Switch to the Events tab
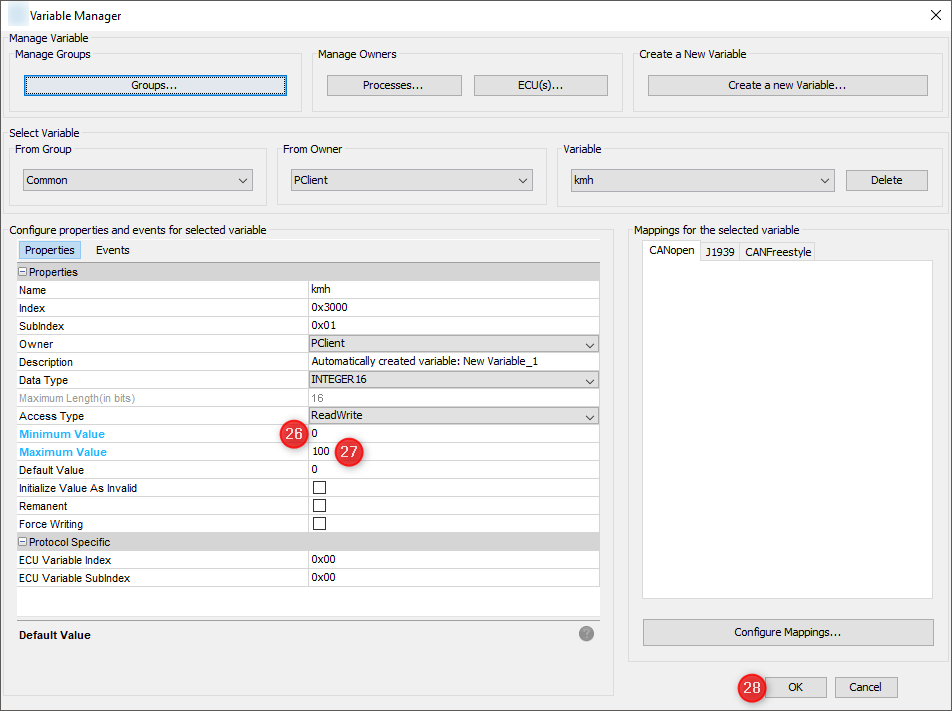The height and width of the screenshot is (711, 952). [x=113, y=250]
